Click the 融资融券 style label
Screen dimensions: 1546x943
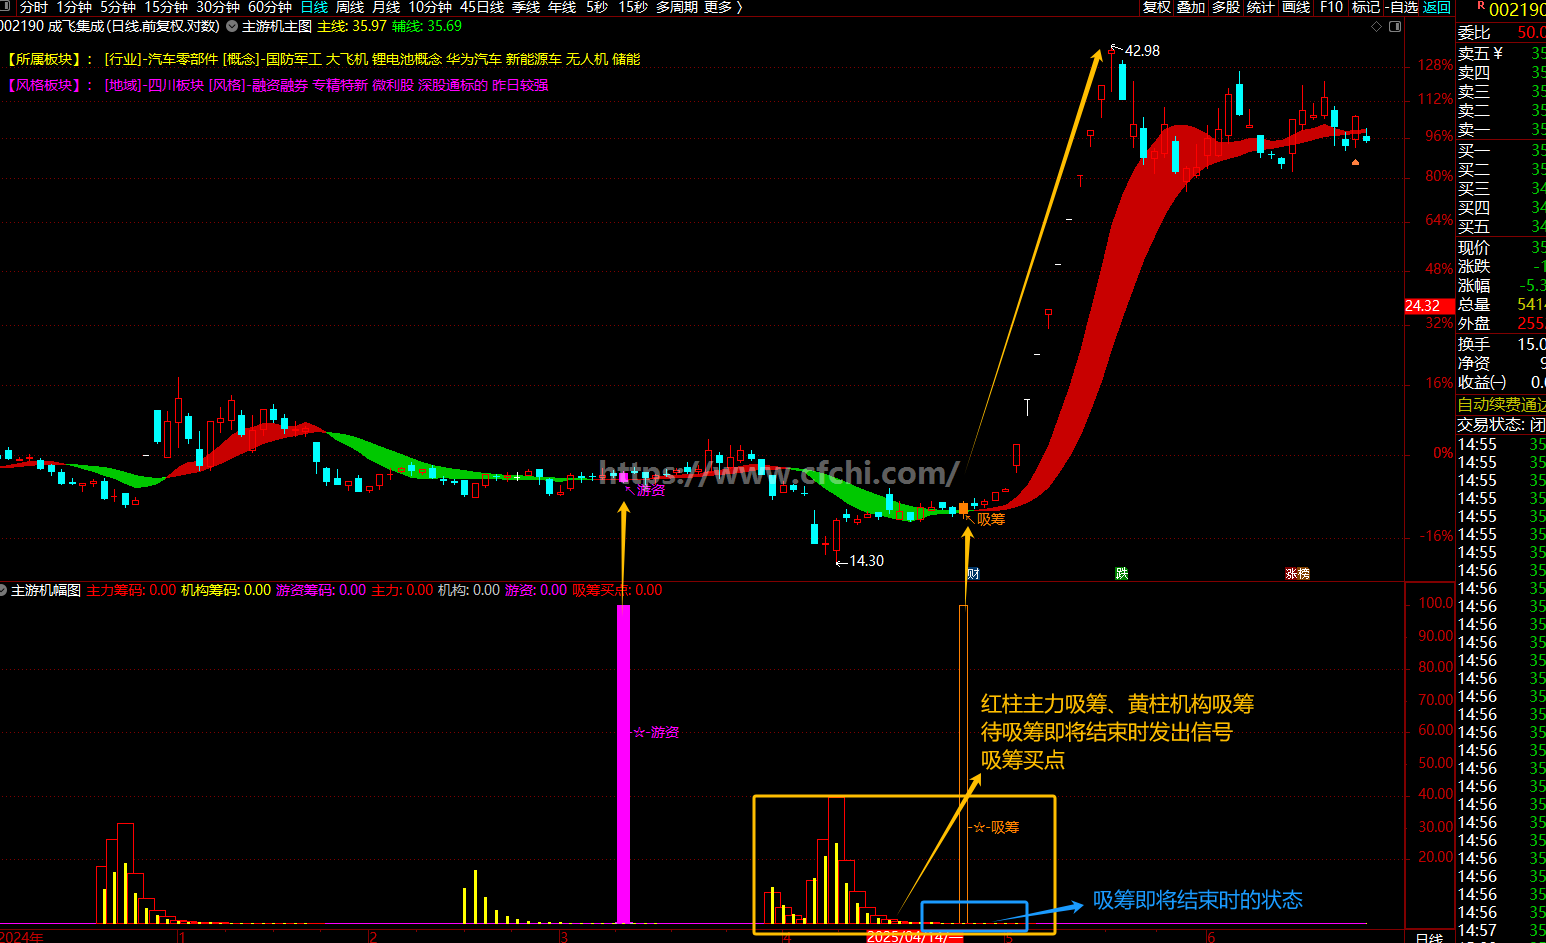(x=280, y=85)
